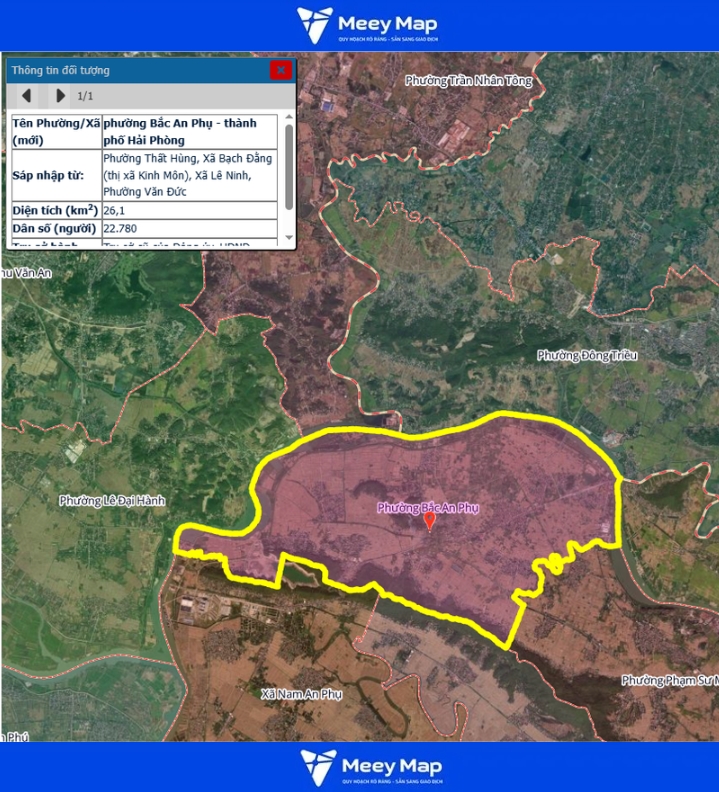Click the previous record arrow in info panel

[x=27, y=96]
